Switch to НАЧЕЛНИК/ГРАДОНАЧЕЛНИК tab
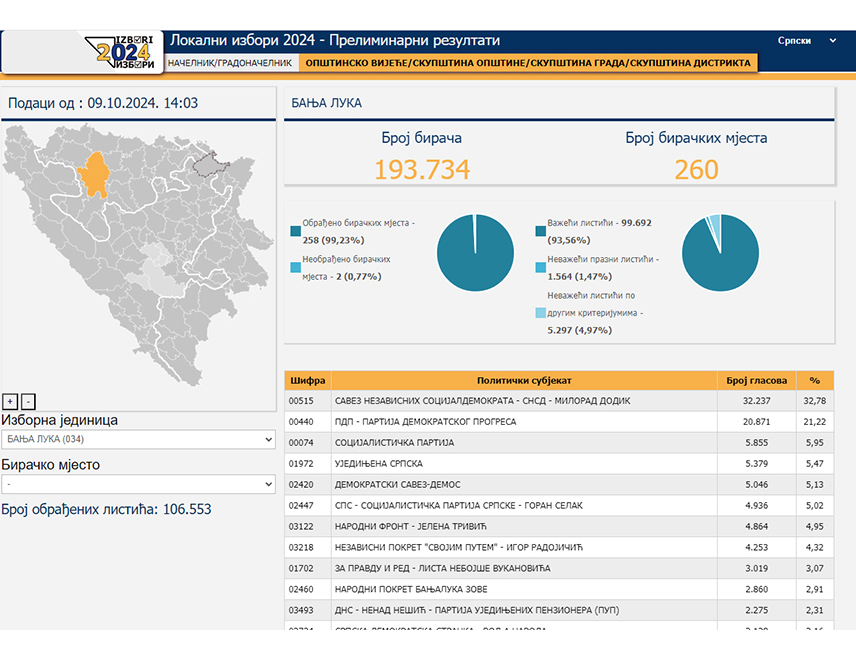Image resolution: width=856 pixels, height=658 pixels. [x=229, y=63]
